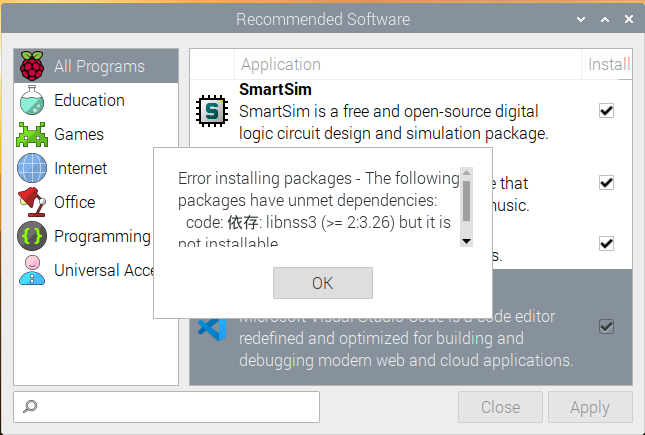
Task: Click the raspberry All Programs icon
Action: coord(32,66)
